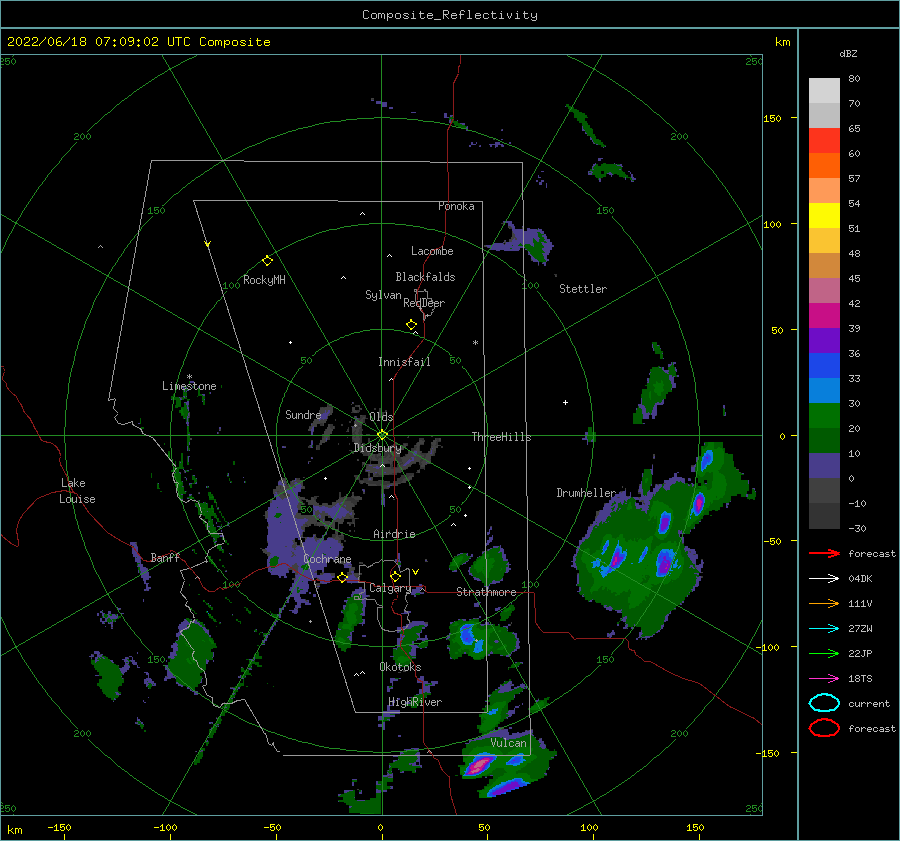
Task: Click the Calgary city label
Action: pyautogui.click(x=390, y=588)
